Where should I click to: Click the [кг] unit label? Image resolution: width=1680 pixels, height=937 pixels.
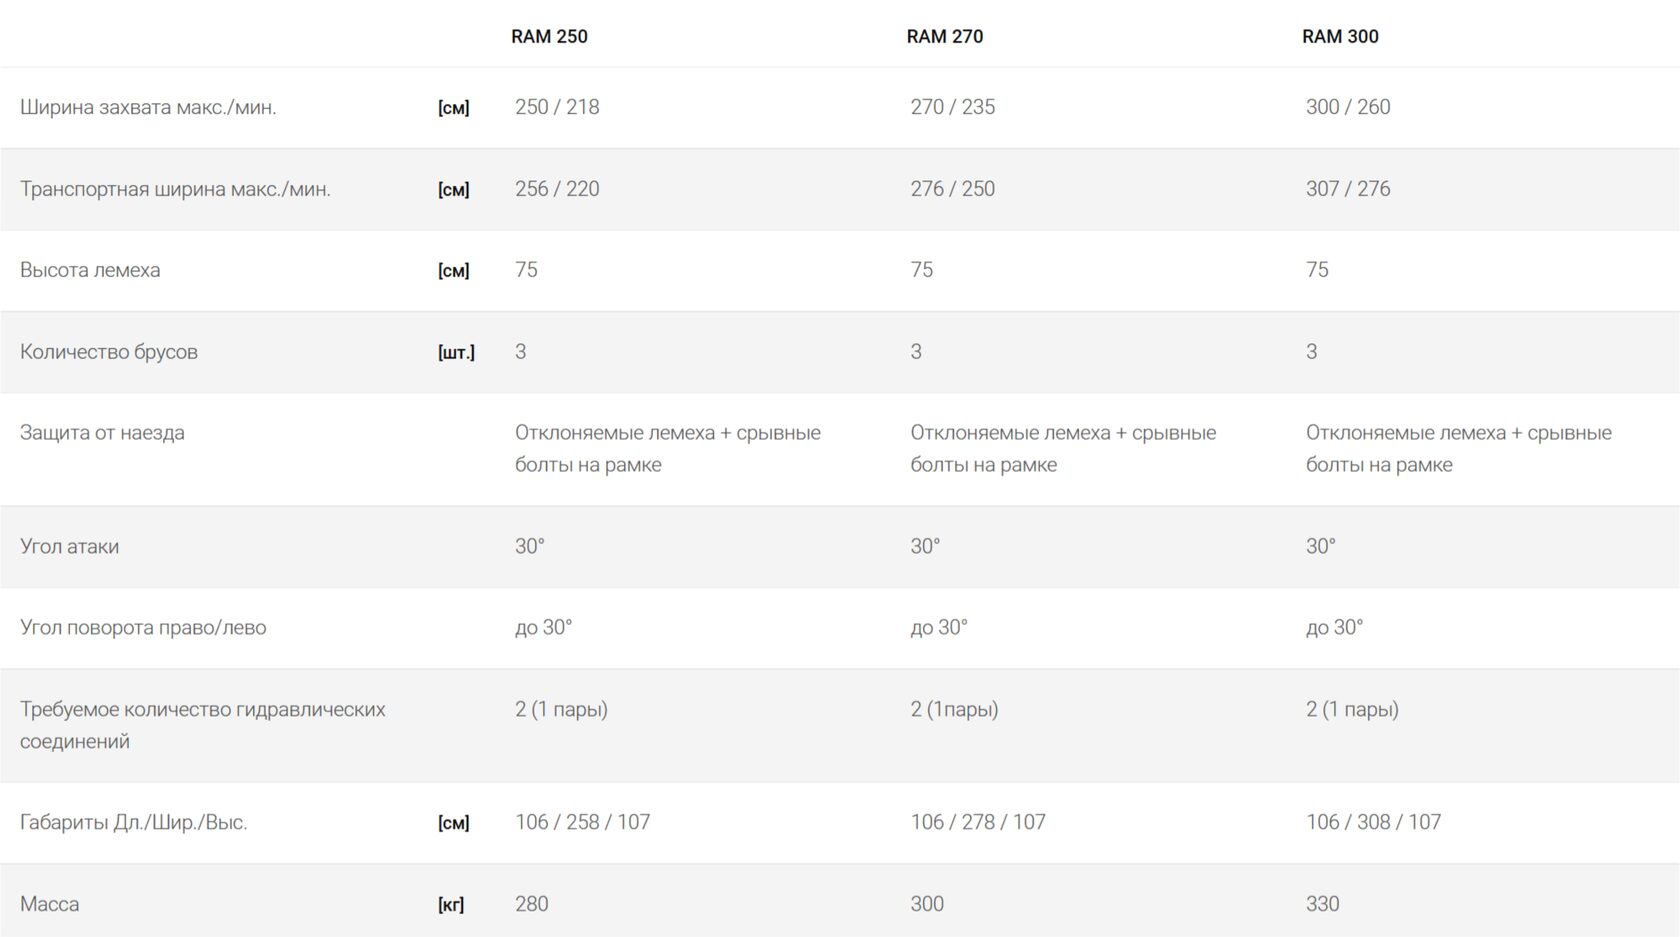point(451,905)
